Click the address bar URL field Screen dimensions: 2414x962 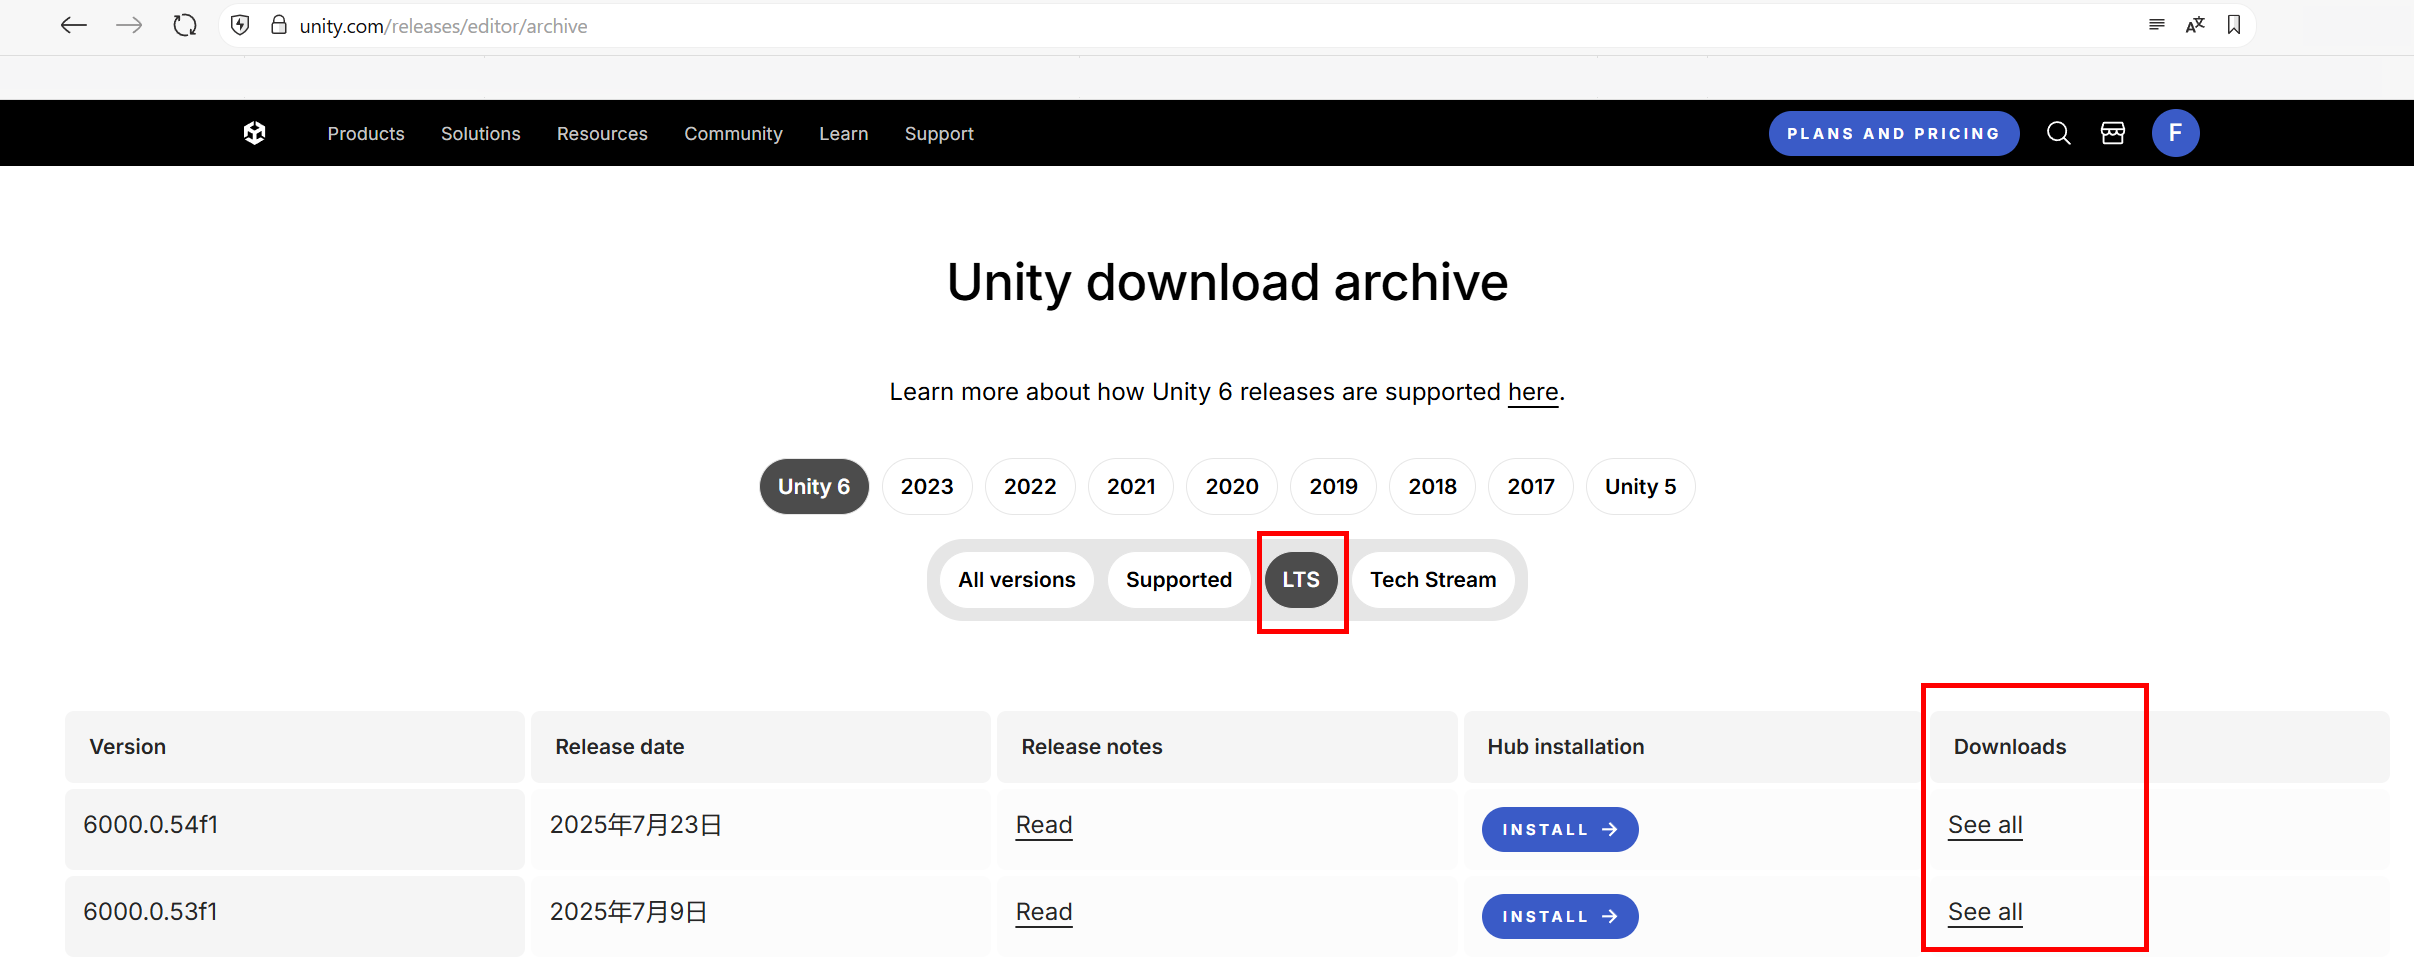pos(1200,26)
